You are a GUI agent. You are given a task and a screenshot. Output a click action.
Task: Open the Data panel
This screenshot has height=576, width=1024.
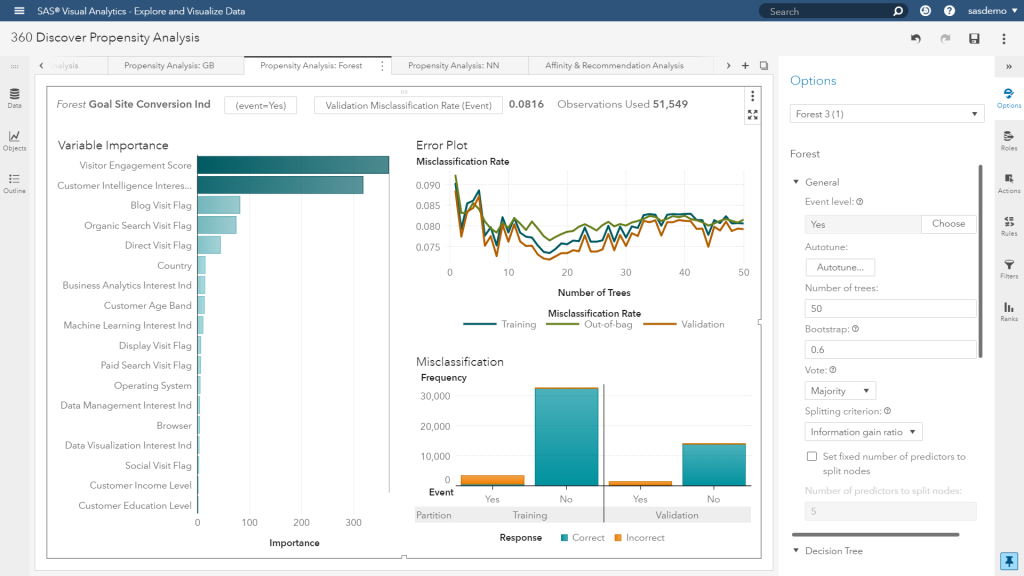tap(14, 96)
